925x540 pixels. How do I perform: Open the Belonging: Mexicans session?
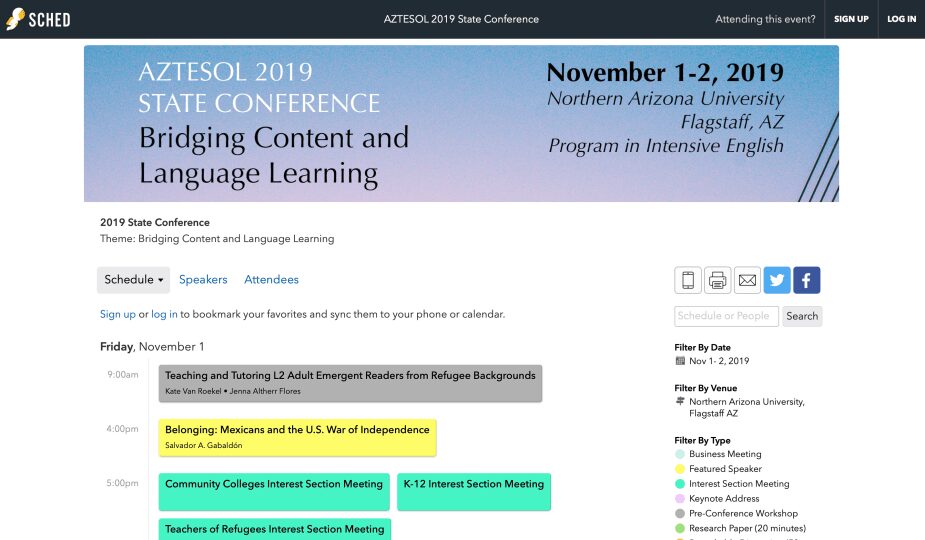pyautogui.click(x=297, y=430)
